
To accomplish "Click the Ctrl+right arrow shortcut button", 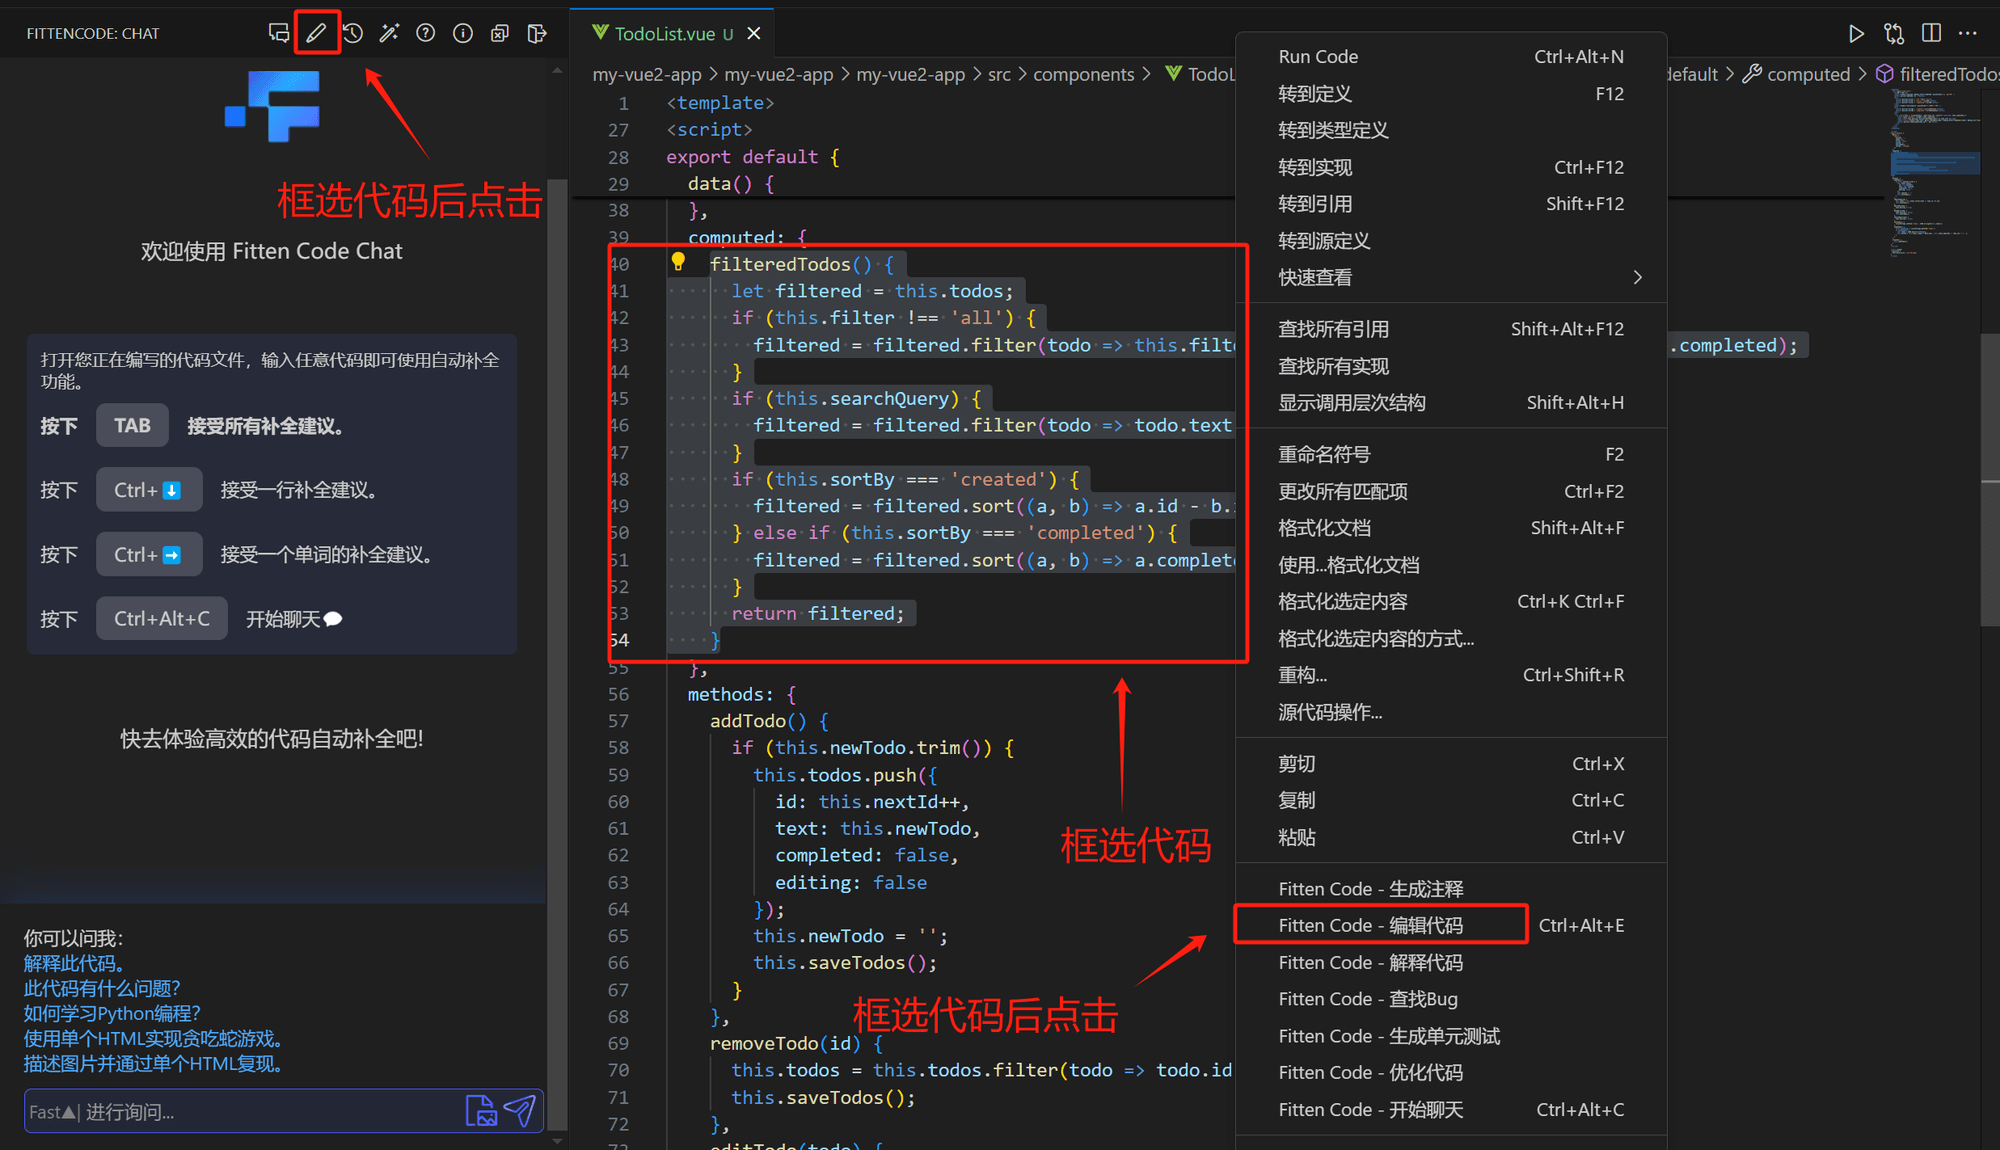I will [x=149, y=554].
